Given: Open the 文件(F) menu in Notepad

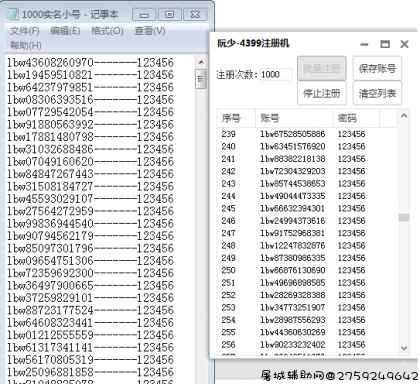Looking at the screenshot, I should pyautogui.click(x=24, y=31).
